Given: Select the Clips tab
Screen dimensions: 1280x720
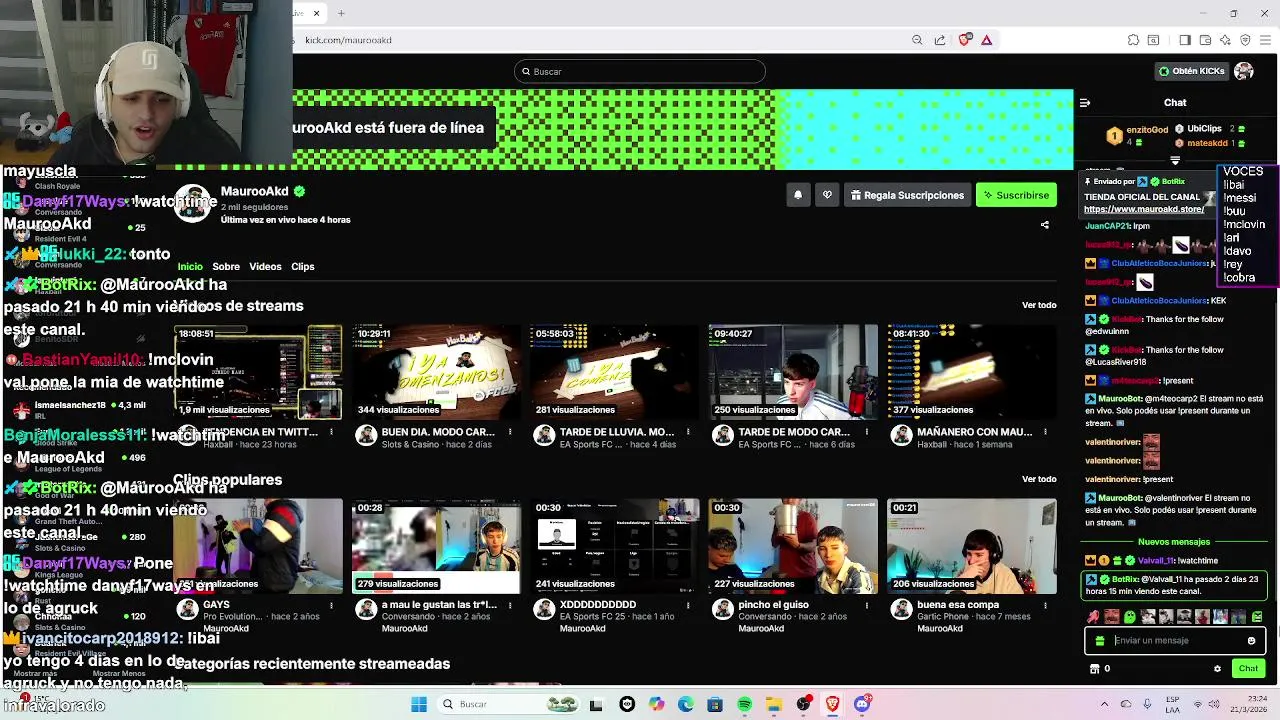Looking at the screenshot, I should coord(303,266).
